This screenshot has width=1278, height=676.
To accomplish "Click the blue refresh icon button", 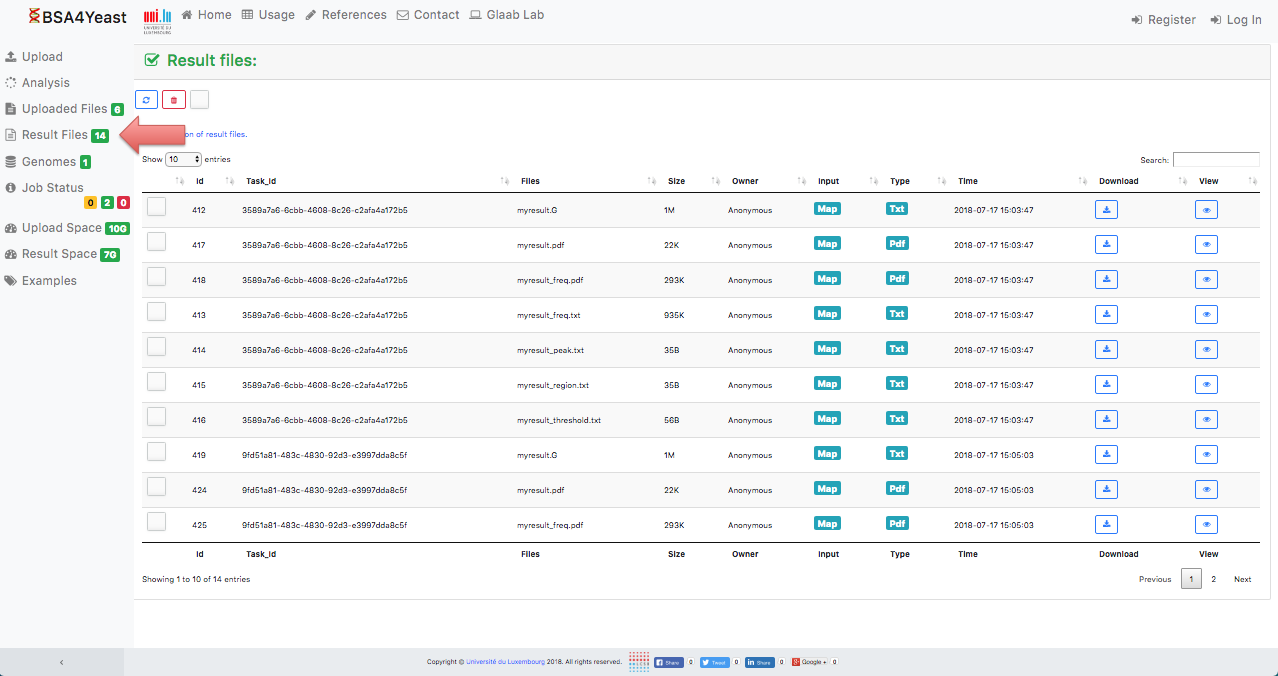I will point(146,99).
